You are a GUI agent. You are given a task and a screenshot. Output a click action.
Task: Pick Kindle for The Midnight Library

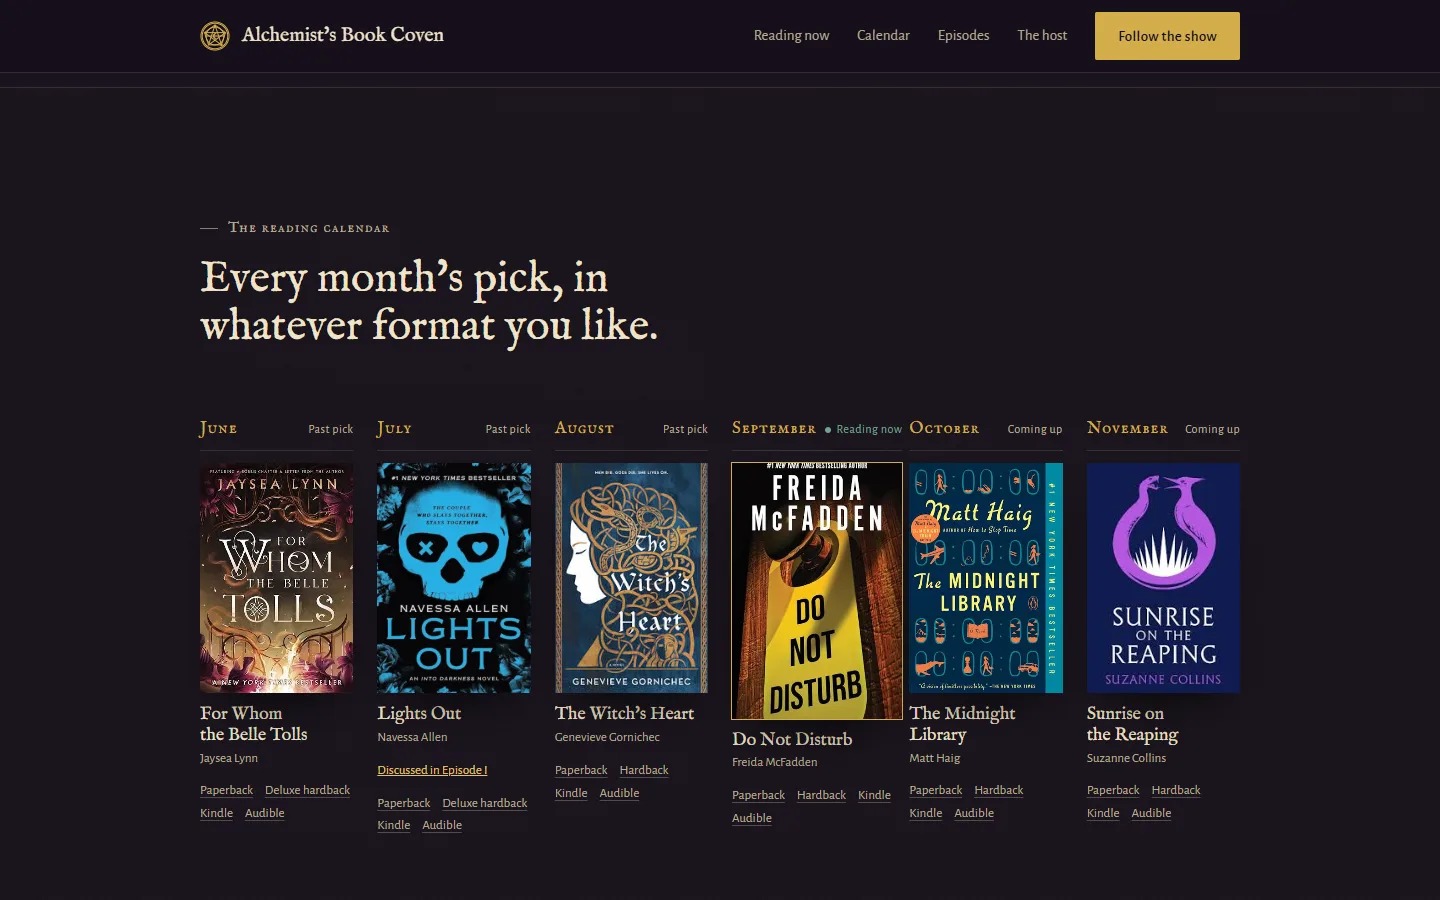[x=925, y=813]
